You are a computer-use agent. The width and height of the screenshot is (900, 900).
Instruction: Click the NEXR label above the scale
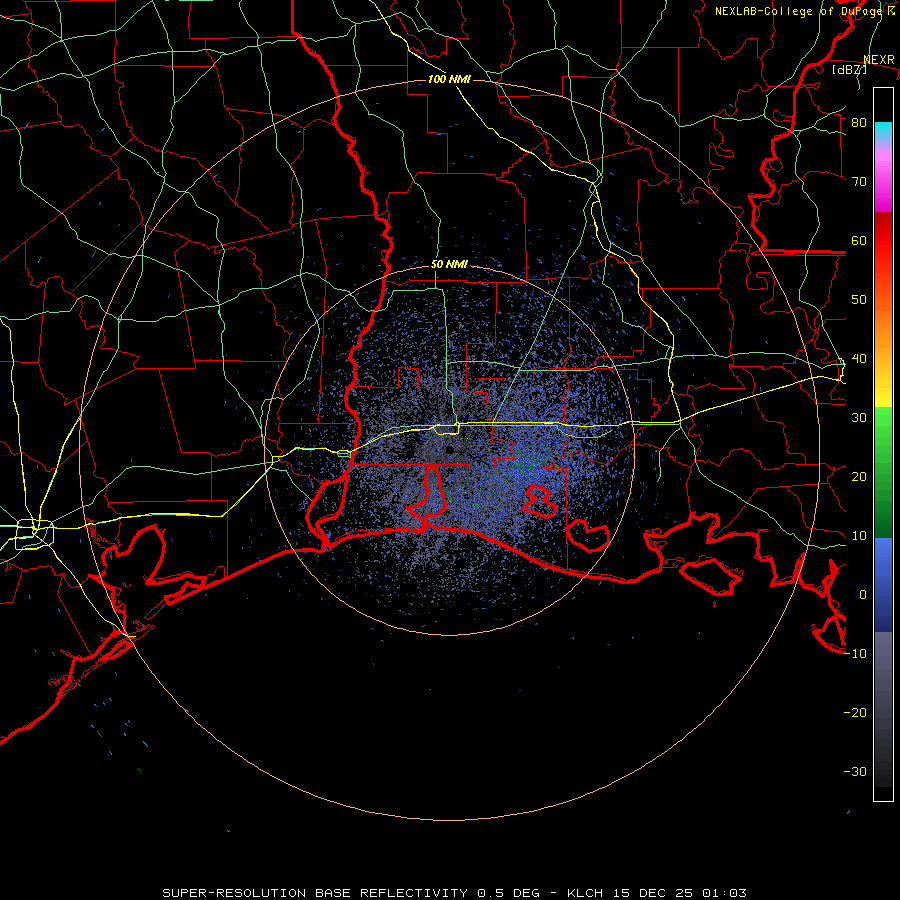(879, 60)
